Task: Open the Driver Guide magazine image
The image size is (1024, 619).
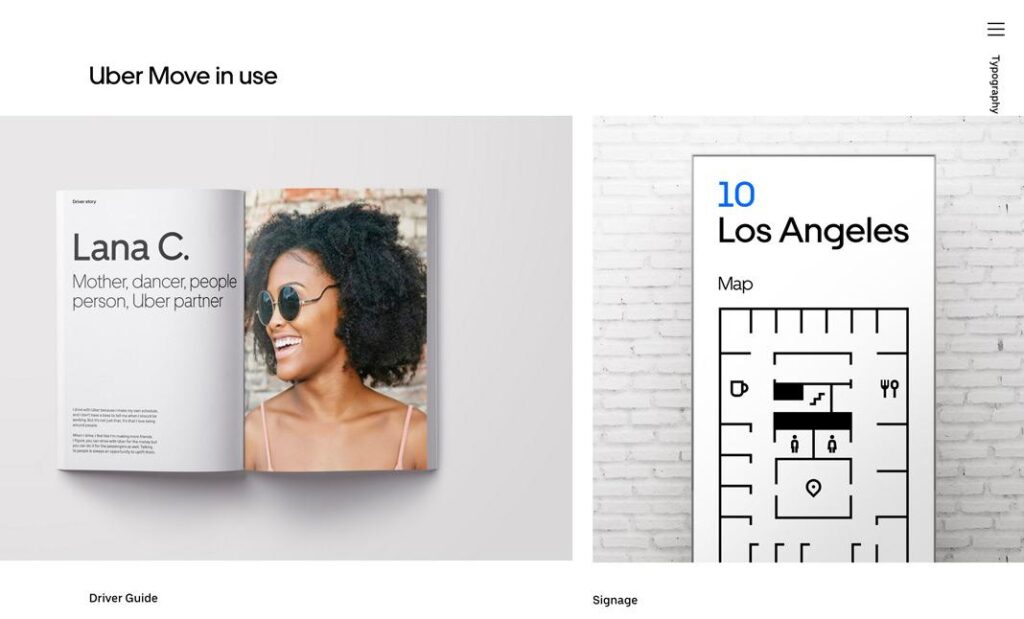Action: [286, 338]
